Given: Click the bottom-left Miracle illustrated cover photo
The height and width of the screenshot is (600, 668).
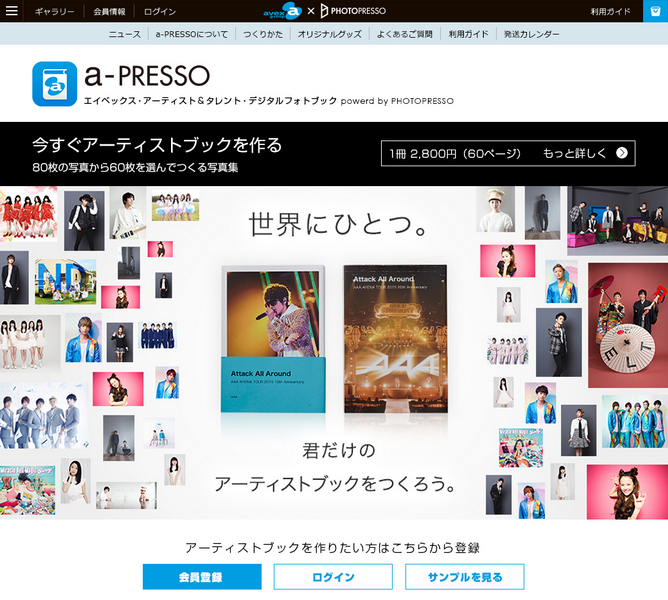Looking at the screenshot, I should [x=28, y=490].
